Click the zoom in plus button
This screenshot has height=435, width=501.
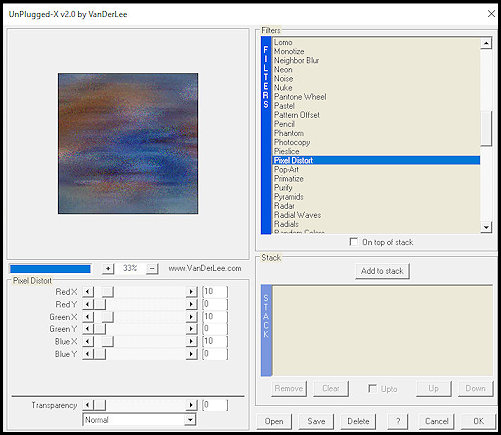pyautogui.click(x=108, y=268)
